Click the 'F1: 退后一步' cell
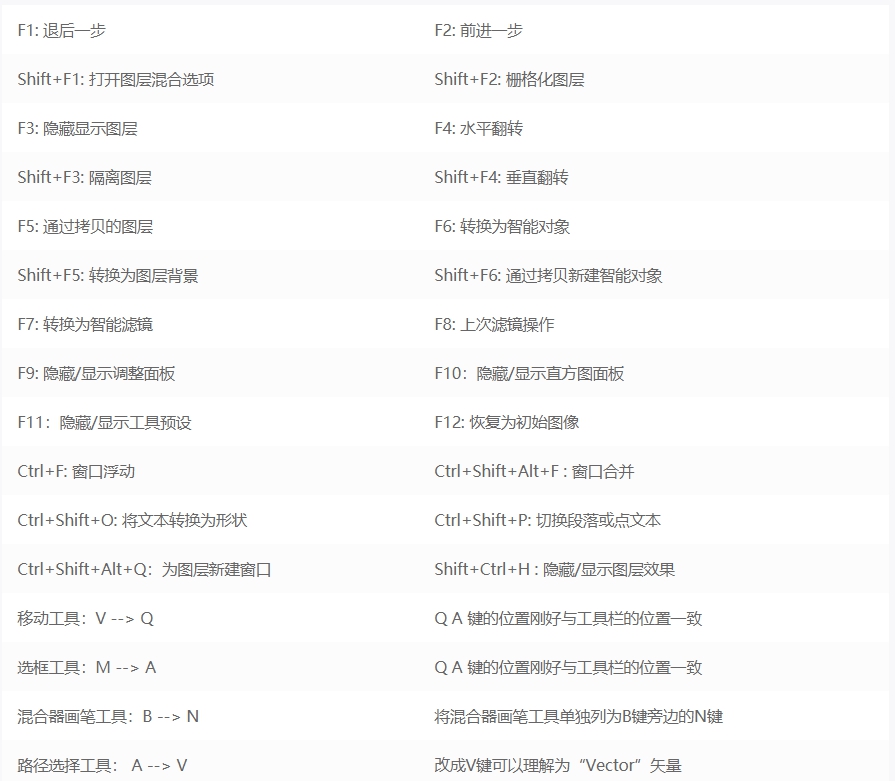 click(x=62, y=30)
